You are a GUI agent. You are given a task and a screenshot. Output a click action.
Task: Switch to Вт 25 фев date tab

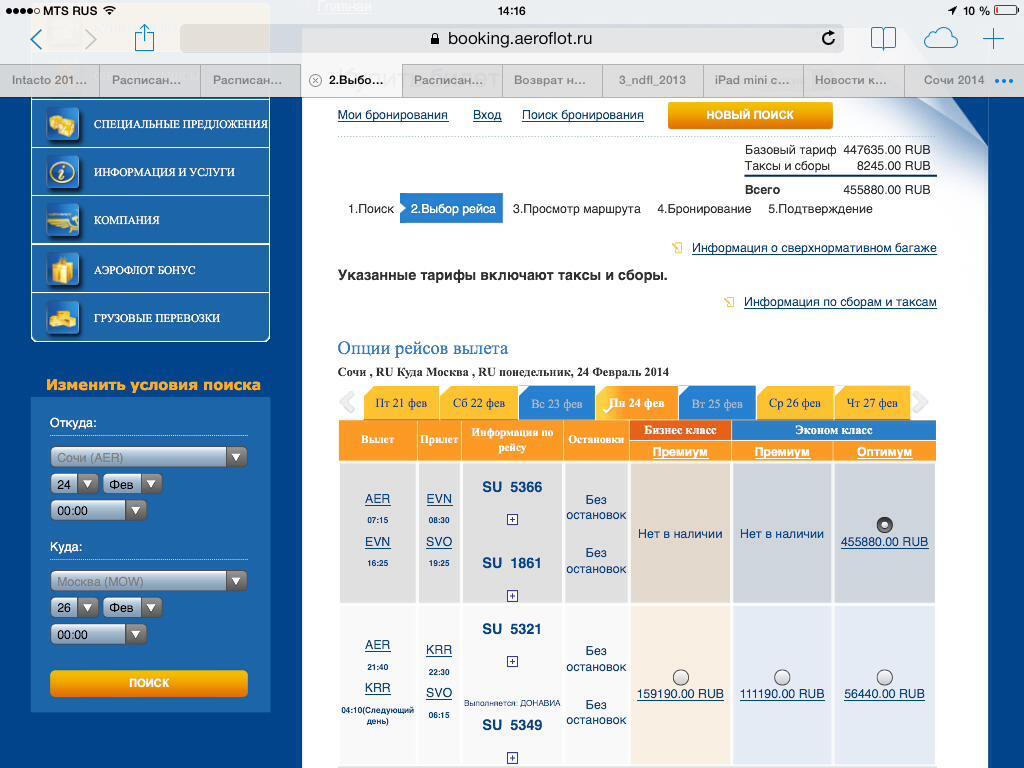717,403
